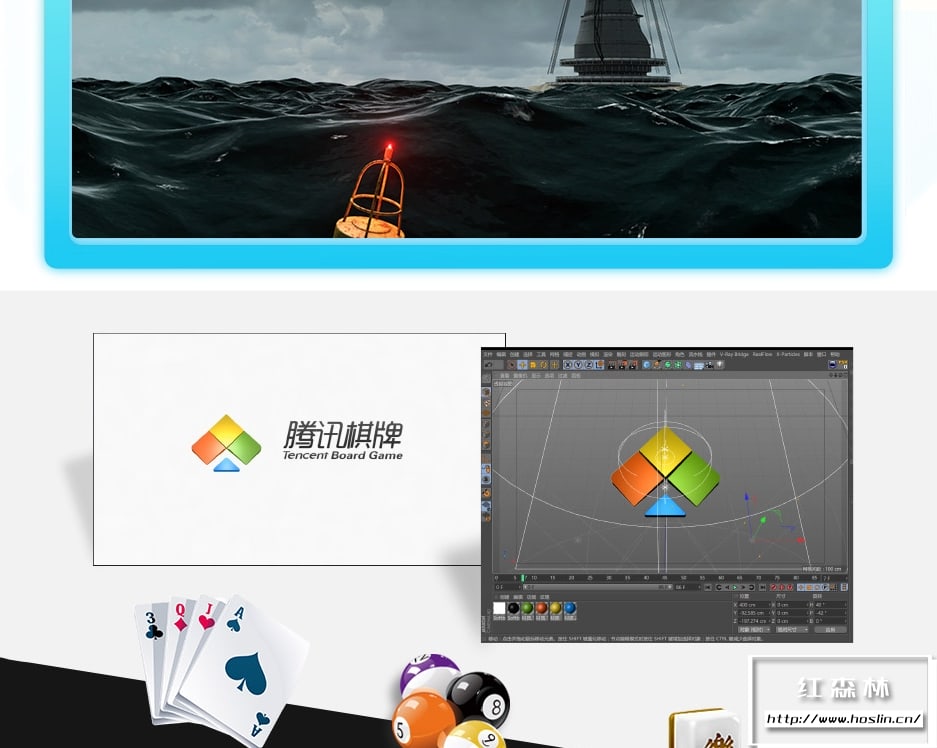Open viewport 过滤 (Filter) menu
Screen dimensions: 937x748
[562, 376]
